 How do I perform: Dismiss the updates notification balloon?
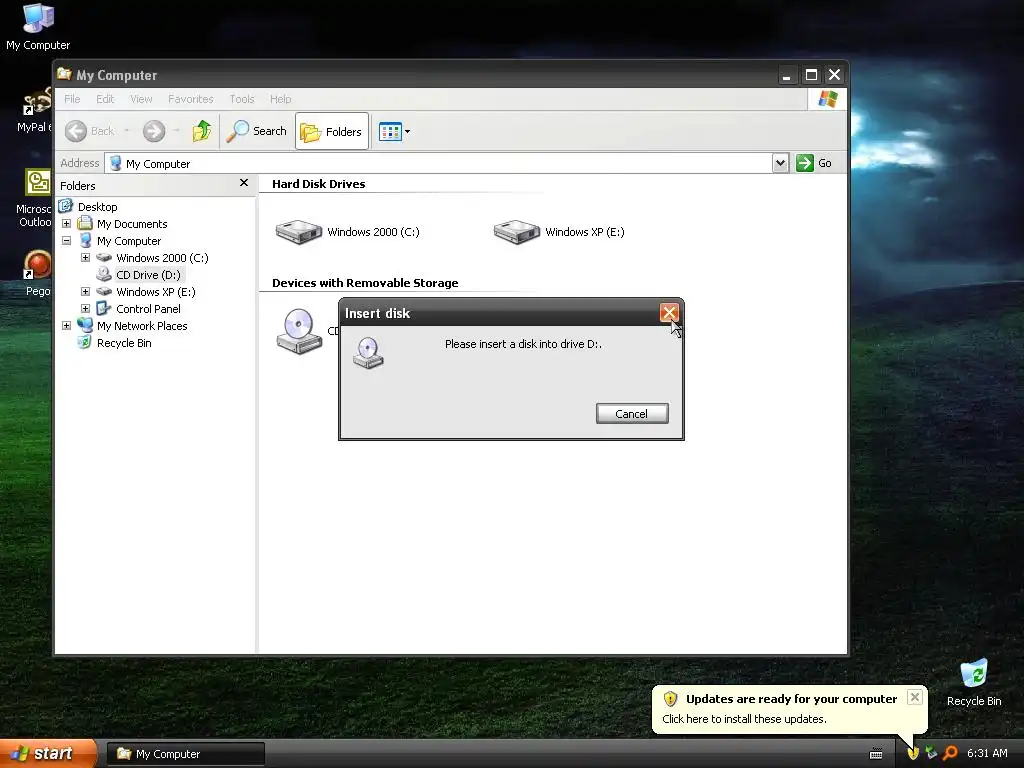coord(915,697)
